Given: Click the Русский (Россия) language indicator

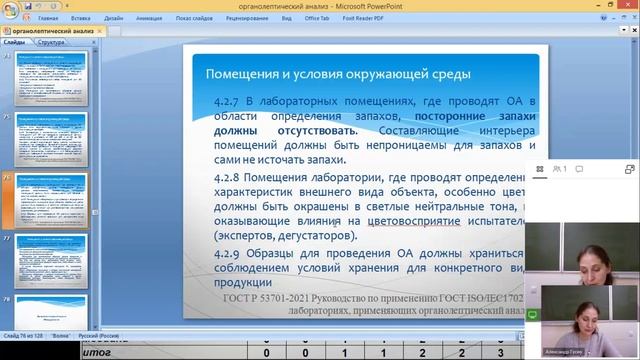Looking at the screenshot, I should (98, 336).
